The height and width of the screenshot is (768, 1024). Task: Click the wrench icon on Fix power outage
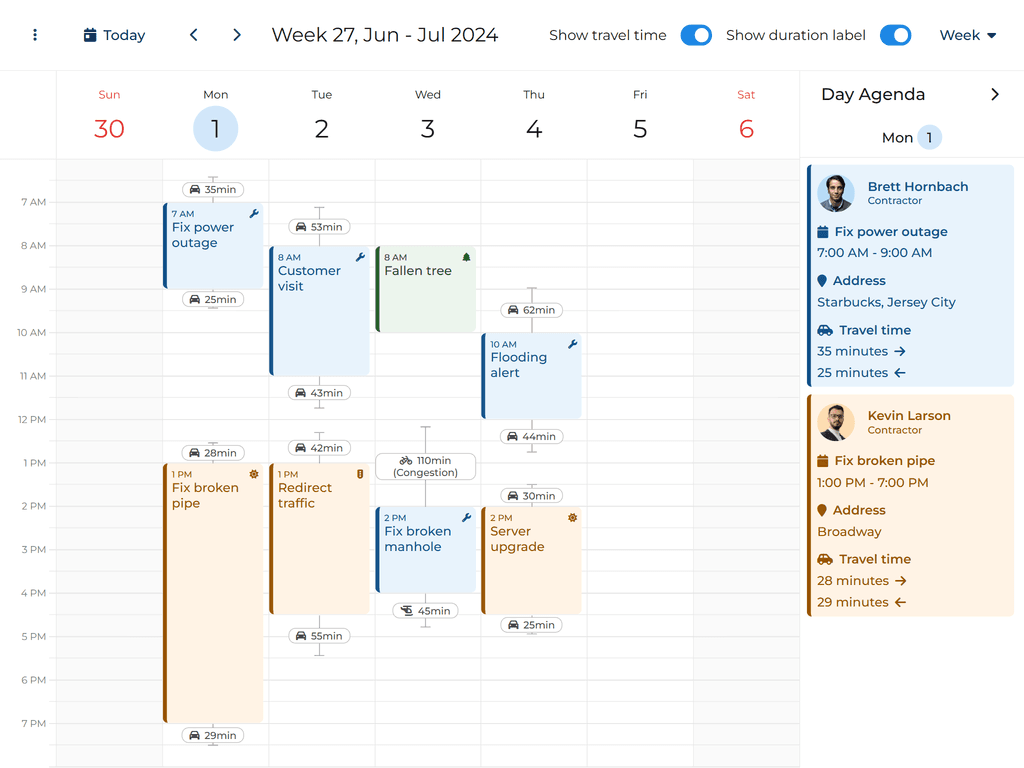point(254,214)
